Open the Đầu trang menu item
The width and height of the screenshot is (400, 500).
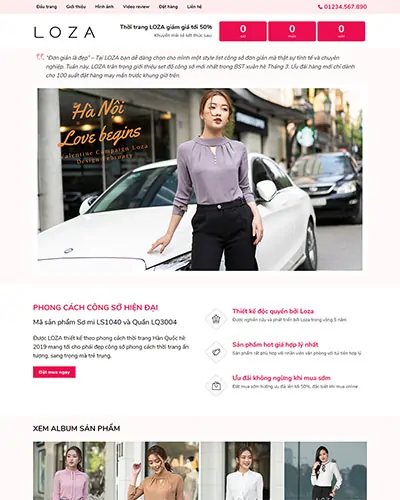pyautogui.click(x=46, y=7)
